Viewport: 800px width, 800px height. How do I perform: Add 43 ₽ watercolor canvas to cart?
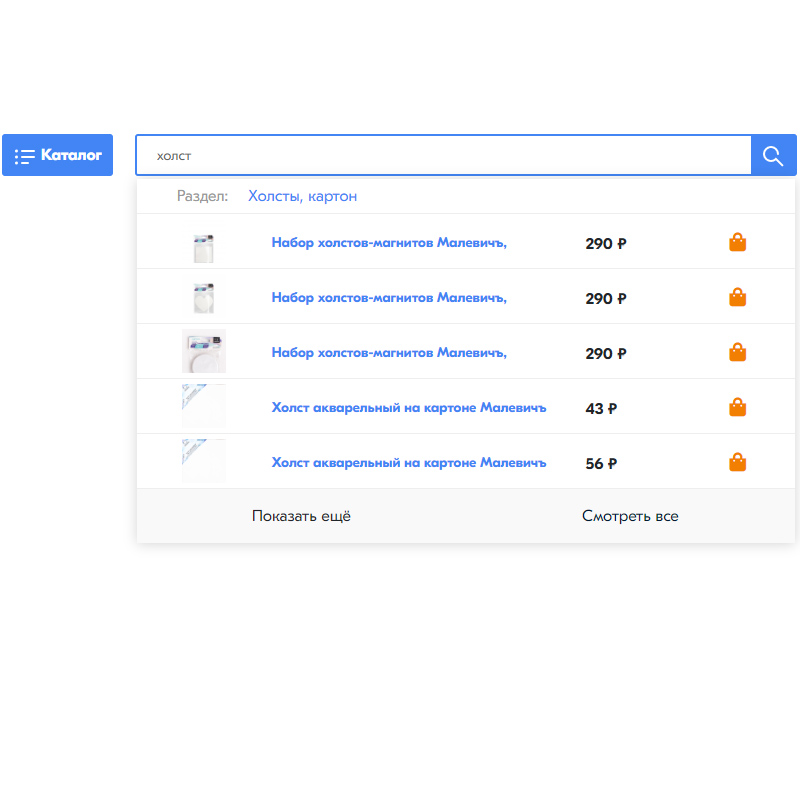[x=737, y=407]
